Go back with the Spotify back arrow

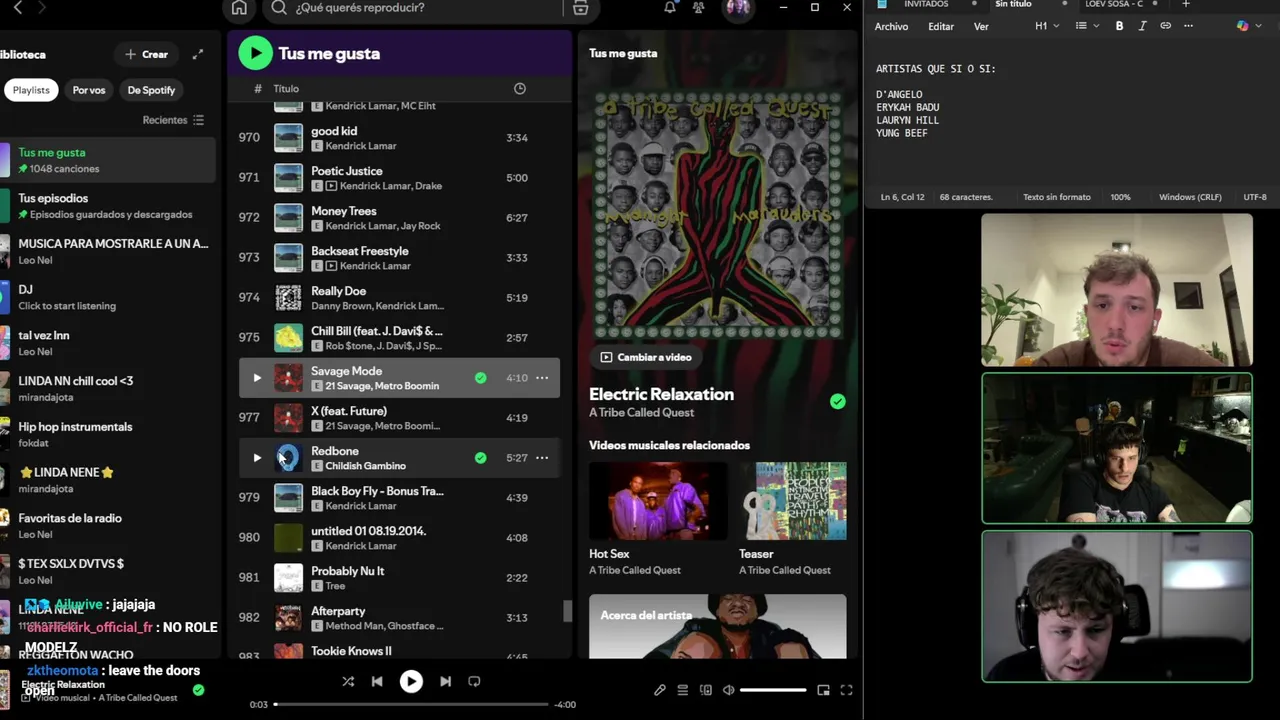coord(17,8)
